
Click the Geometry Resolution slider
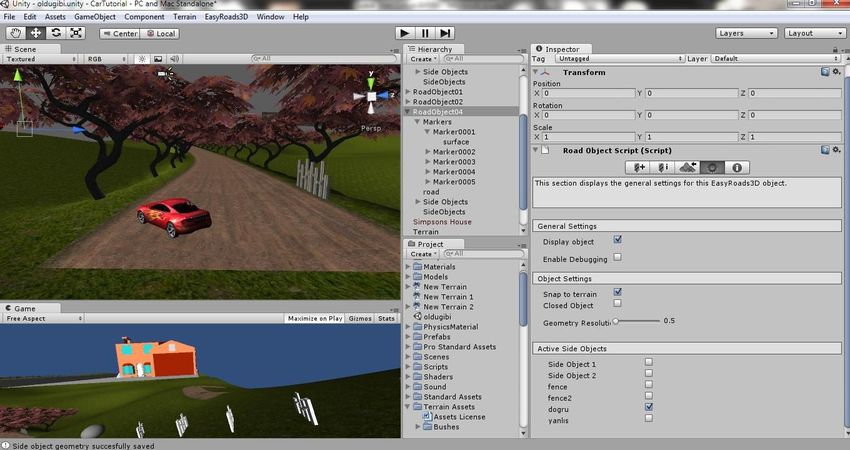[637, 321]
